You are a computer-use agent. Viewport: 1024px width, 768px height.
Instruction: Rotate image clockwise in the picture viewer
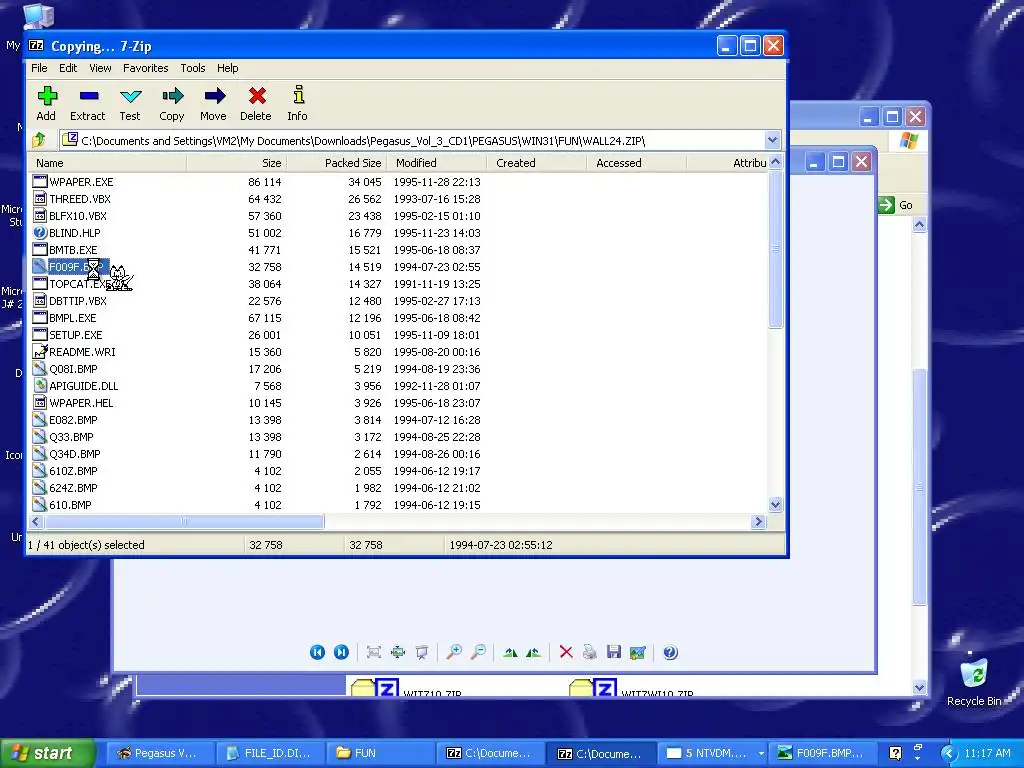tap(511, 652)
